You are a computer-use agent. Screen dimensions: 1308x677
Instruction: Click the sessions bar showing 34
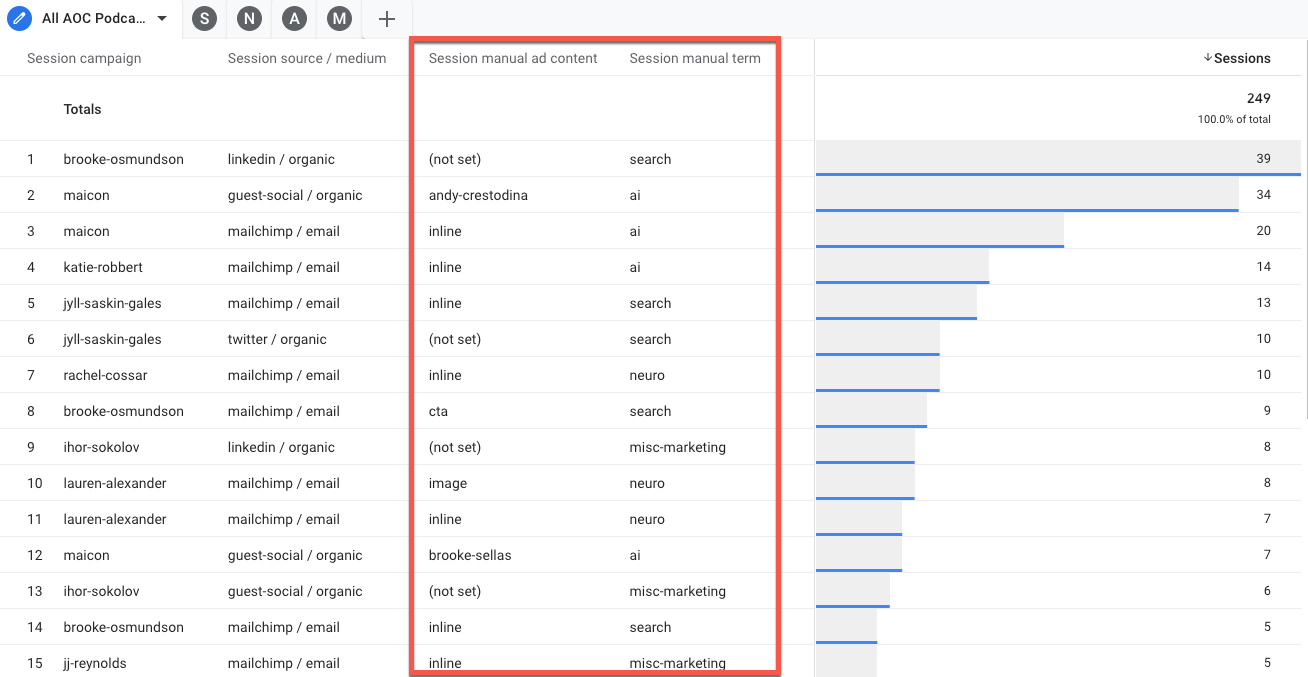(1027, 194)
